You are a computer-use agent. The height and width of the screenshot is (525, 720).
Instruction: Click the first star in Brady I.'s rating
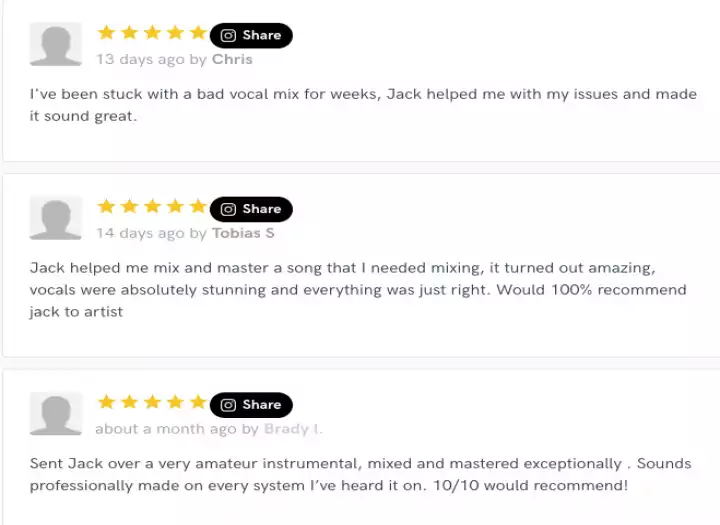coord(107,402)
